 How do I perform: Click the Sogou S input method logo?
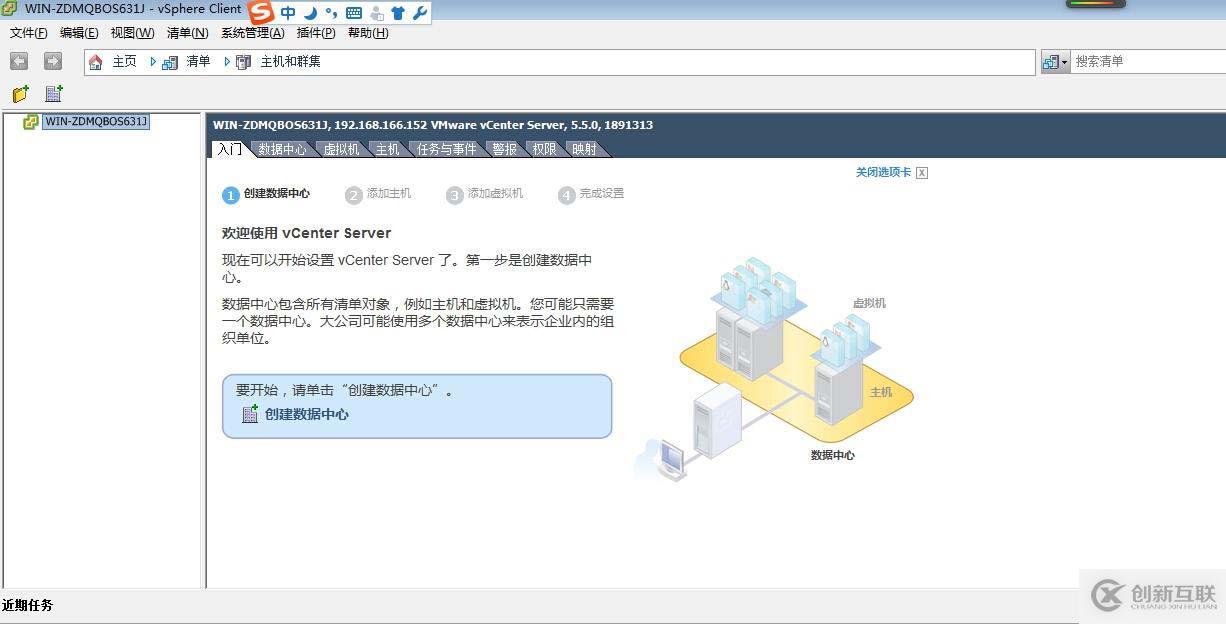pos(261,12)
